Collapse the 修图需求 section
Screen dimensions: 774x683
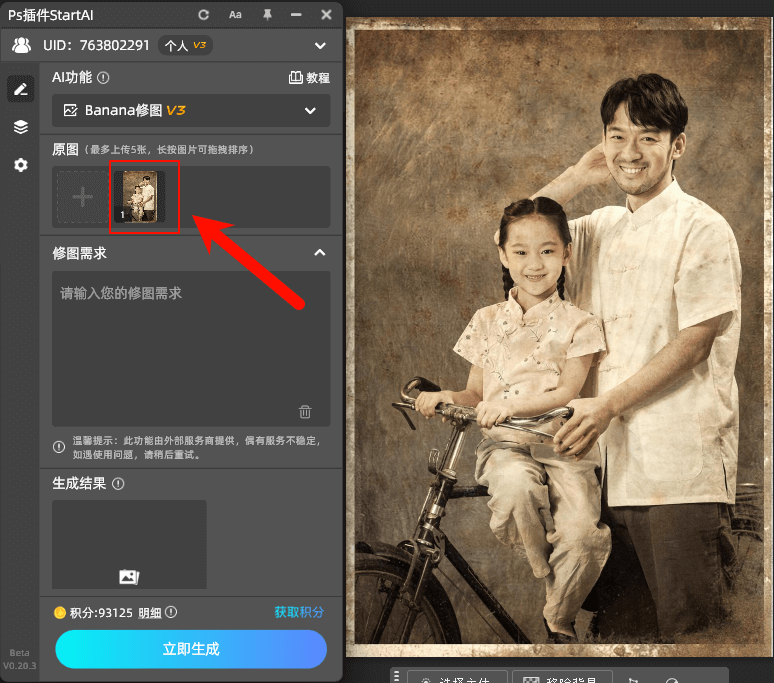[x=319, y=253]
